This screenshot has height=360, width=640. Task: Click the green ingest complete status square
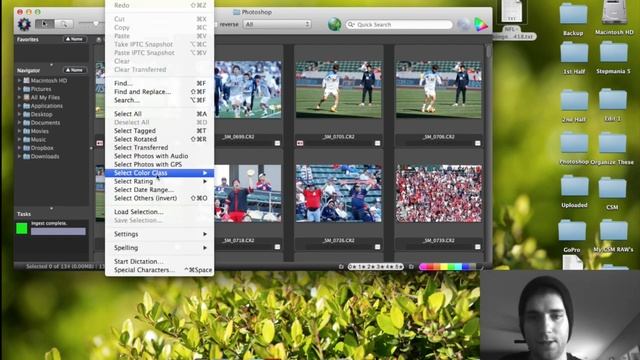tap(22, 229)
